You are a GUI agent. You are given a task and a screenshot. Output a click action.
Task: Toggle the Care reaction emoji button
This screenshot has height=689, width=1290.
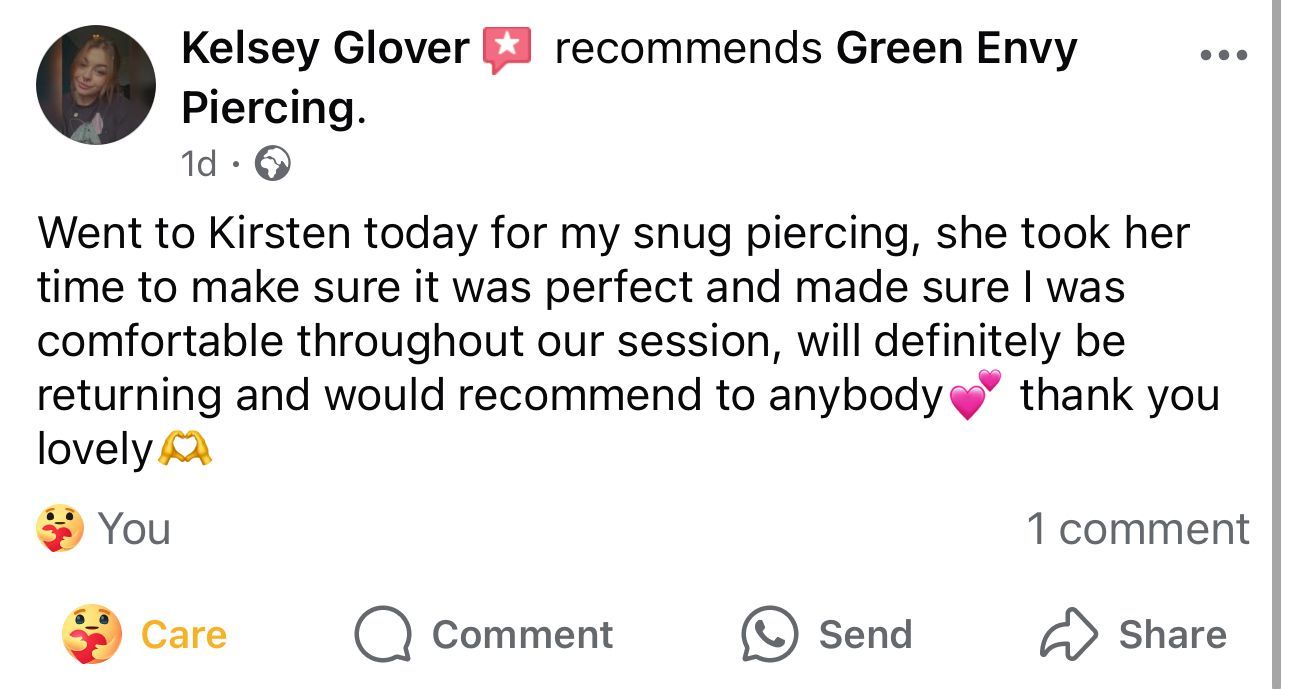click(91, 635)
